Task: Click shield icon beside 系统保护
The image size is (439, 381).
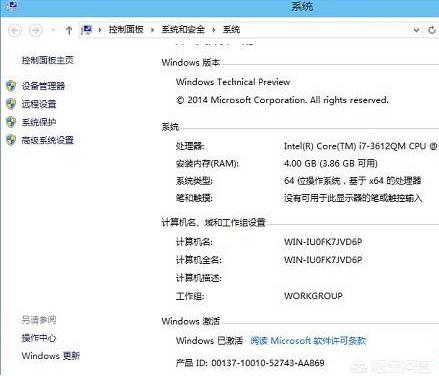Action: [11, 122]
